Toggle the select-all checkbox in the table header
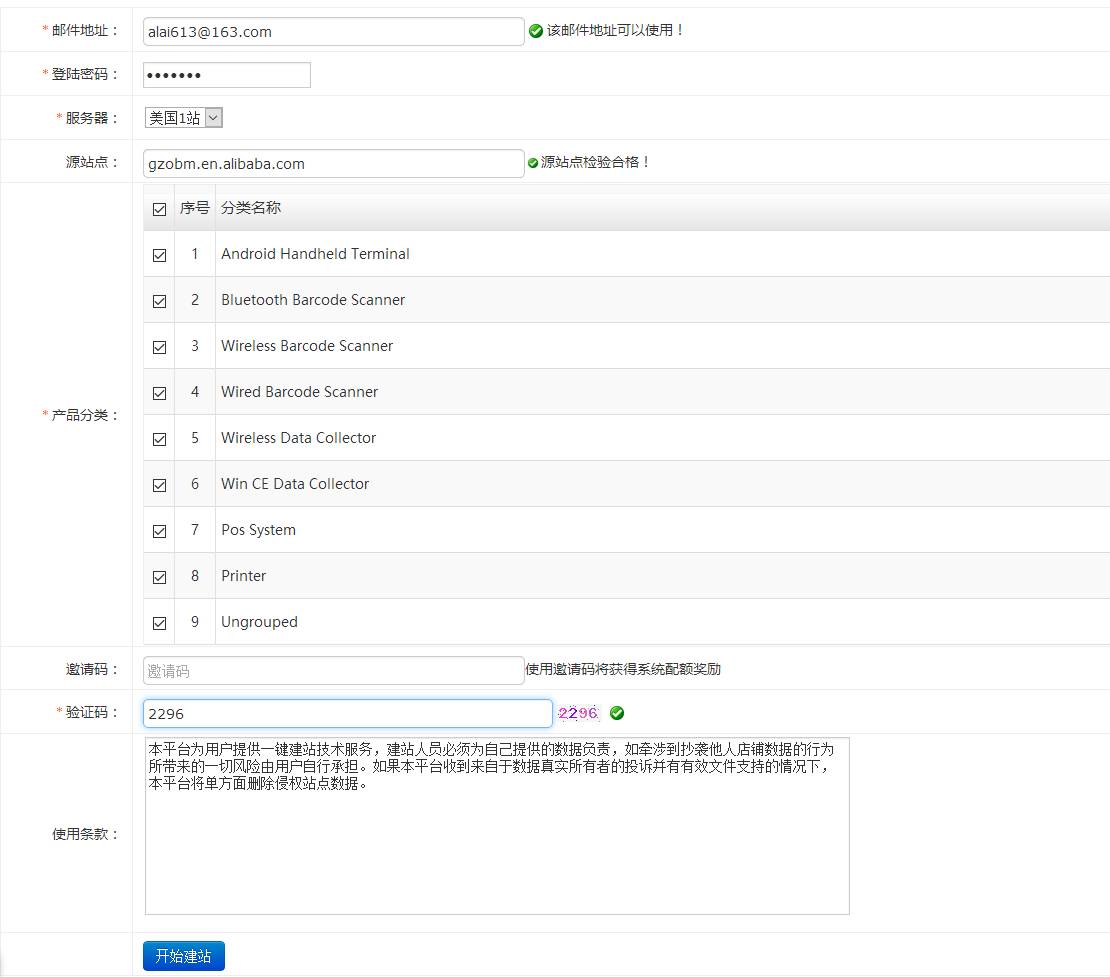The height and width of the screenshot is (977, 1110). click(x=159, y=209)
